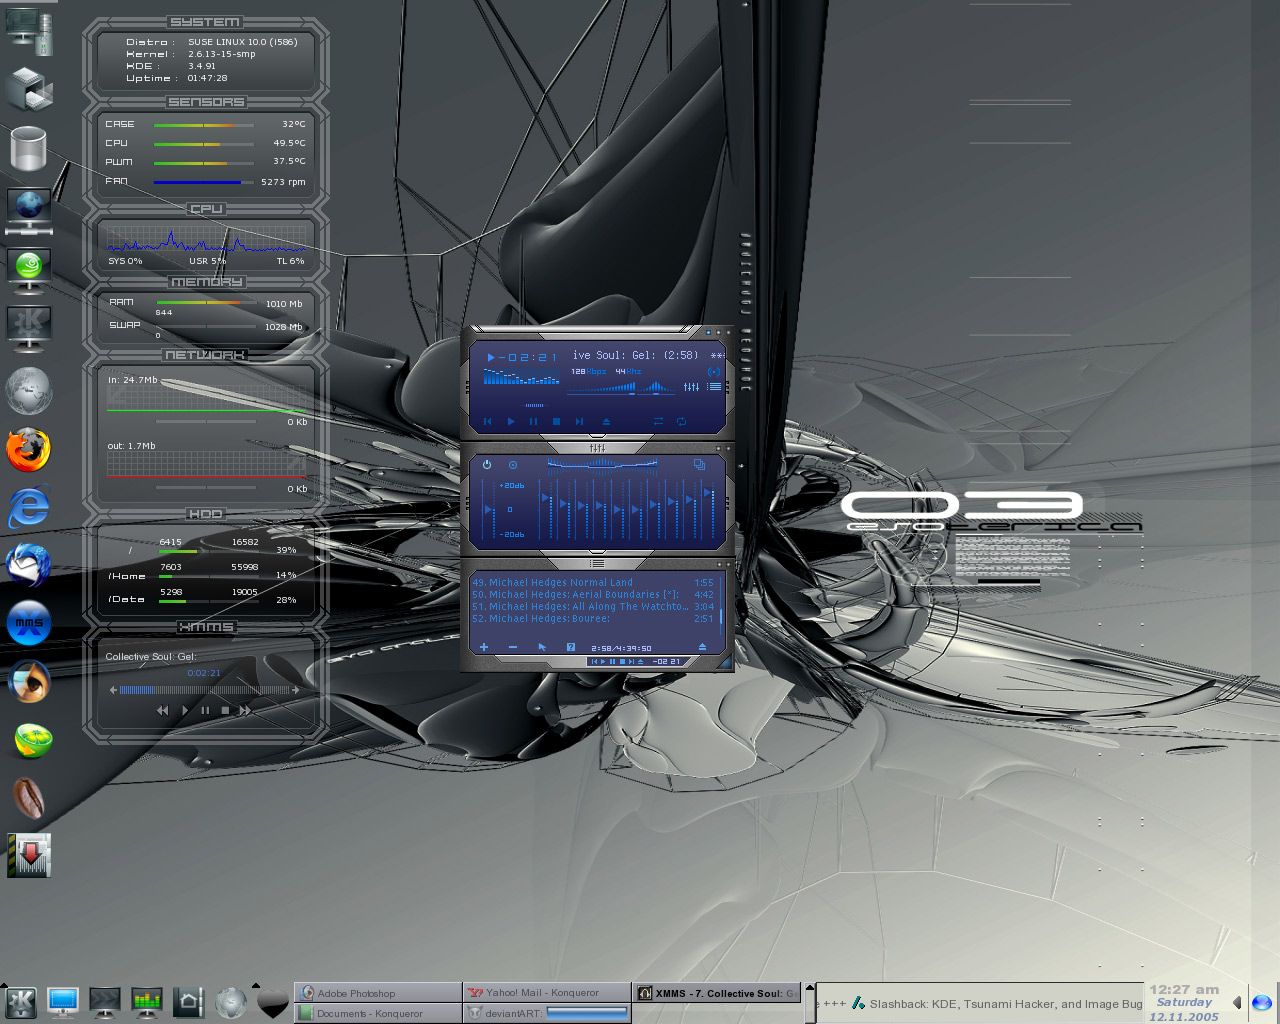Screen dimensions: 1280x1024
Task: Play in the desktop XMMS widget
Action: pyautogui.click(x=185, y=710)
